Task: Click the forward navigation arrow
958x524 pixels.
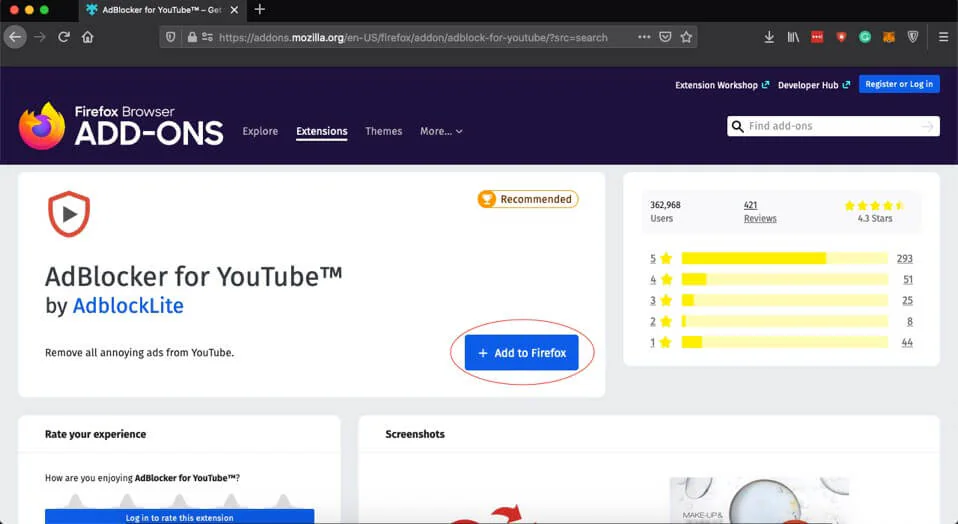Action: click(40, 37)
